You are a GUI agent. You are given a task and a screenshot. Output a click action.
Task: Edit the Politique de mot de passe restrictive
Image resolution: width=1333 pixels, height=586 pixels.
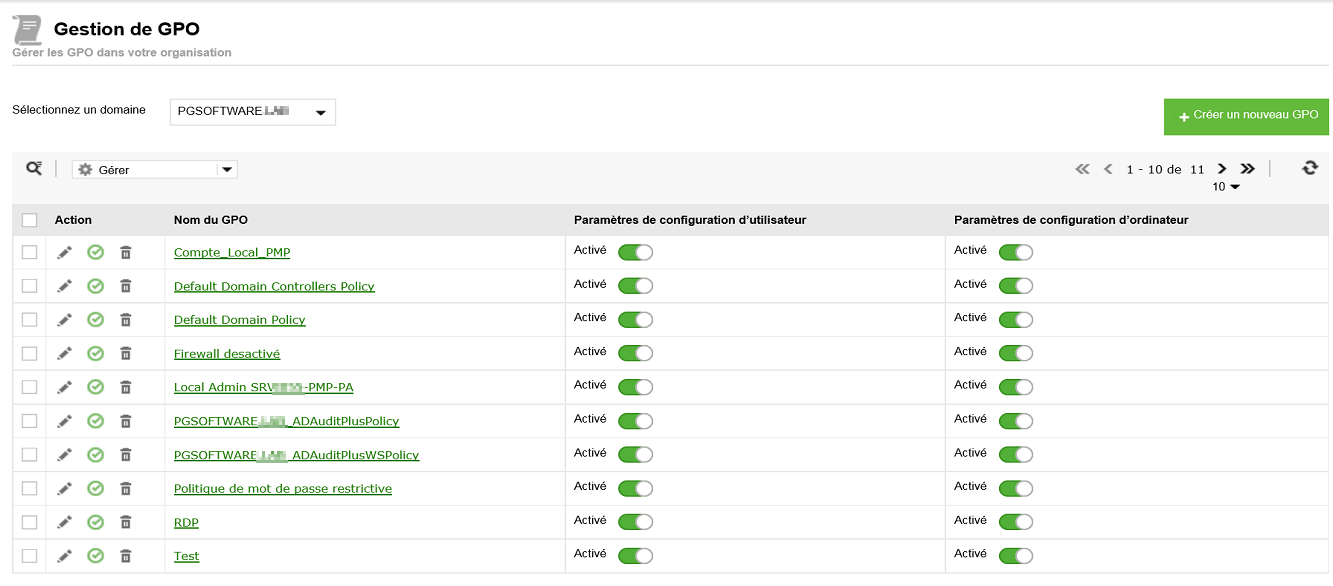[65, 488]
